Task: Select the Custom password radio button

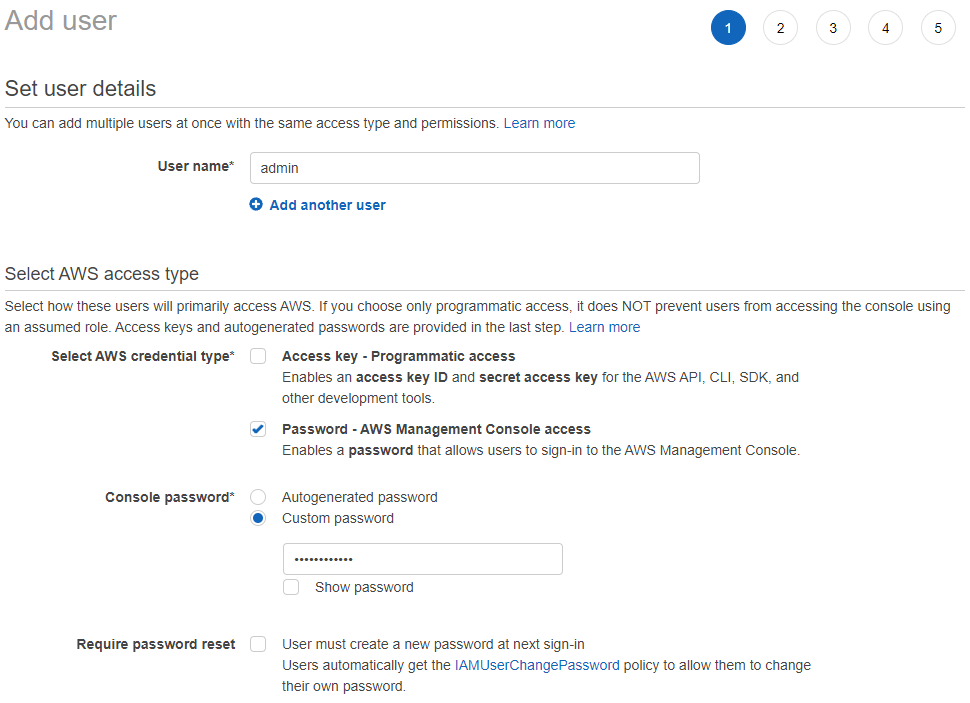Action: (x=258, y=518)
